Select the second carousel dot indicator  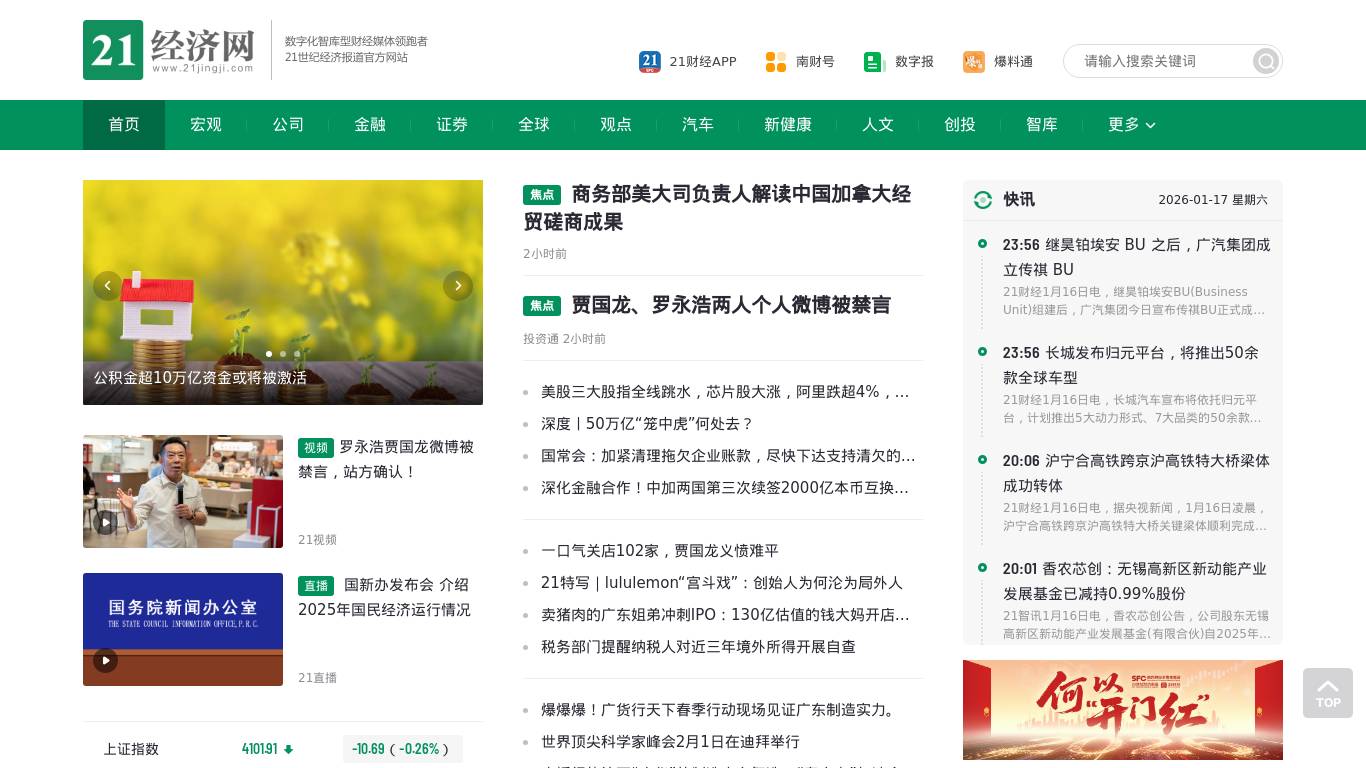click(283, 354)
